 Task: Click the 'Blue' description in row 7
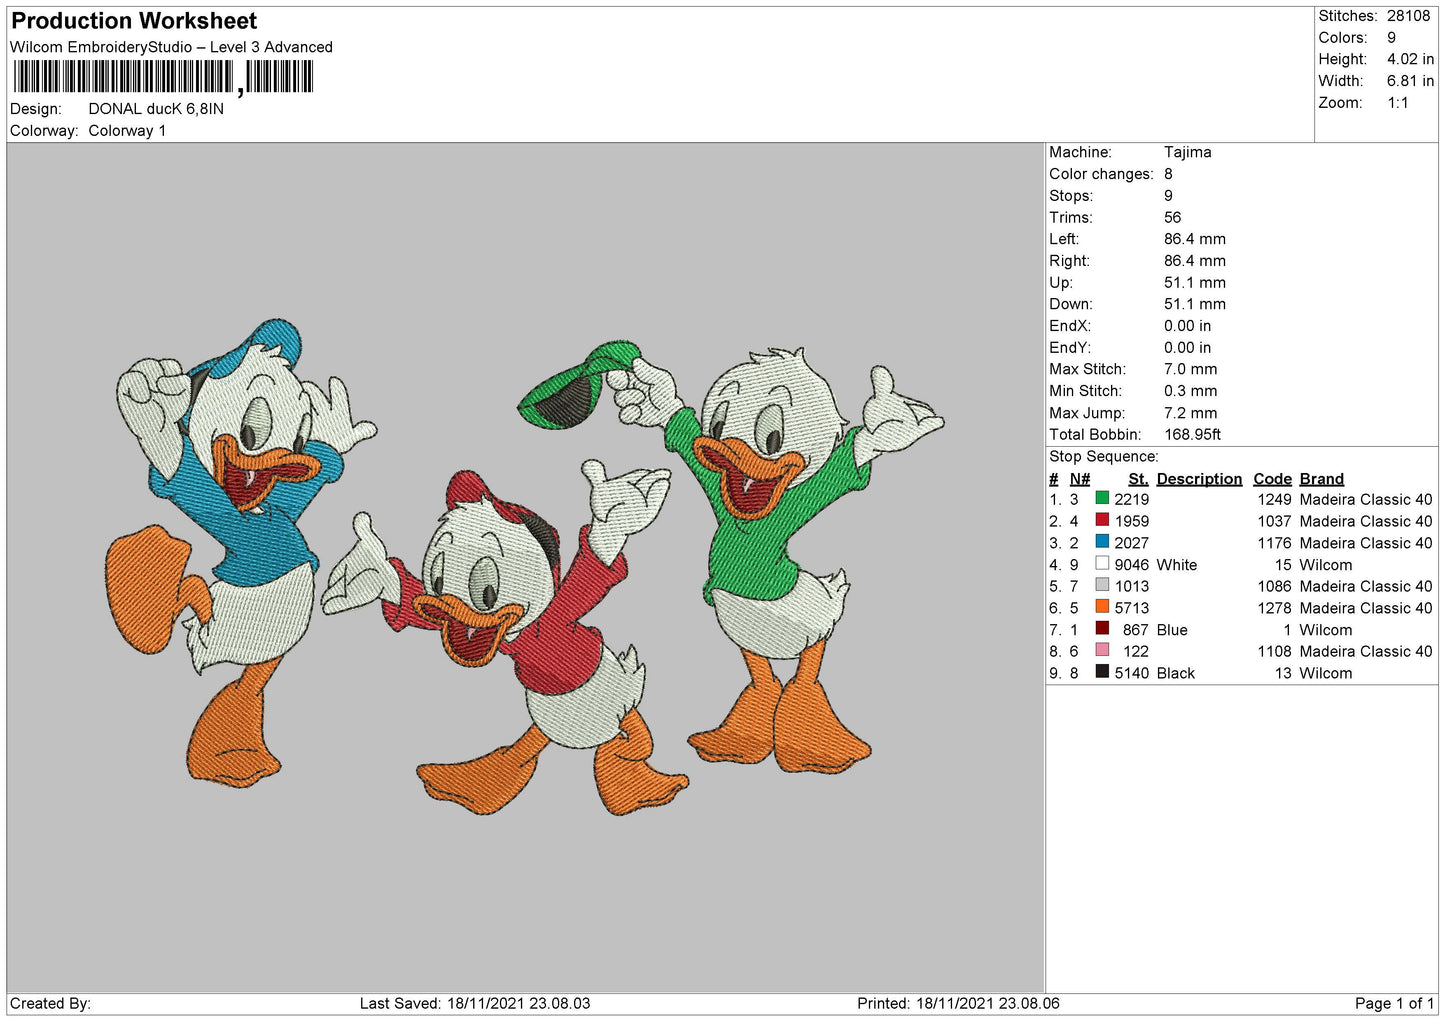coord(1172,630)
